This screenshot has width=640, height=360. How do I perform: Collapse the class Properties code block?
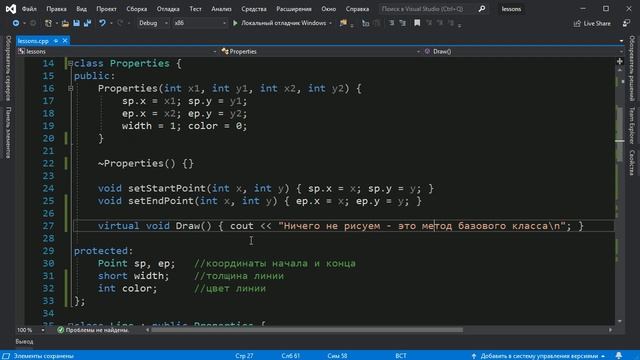[x=70, y=63]
